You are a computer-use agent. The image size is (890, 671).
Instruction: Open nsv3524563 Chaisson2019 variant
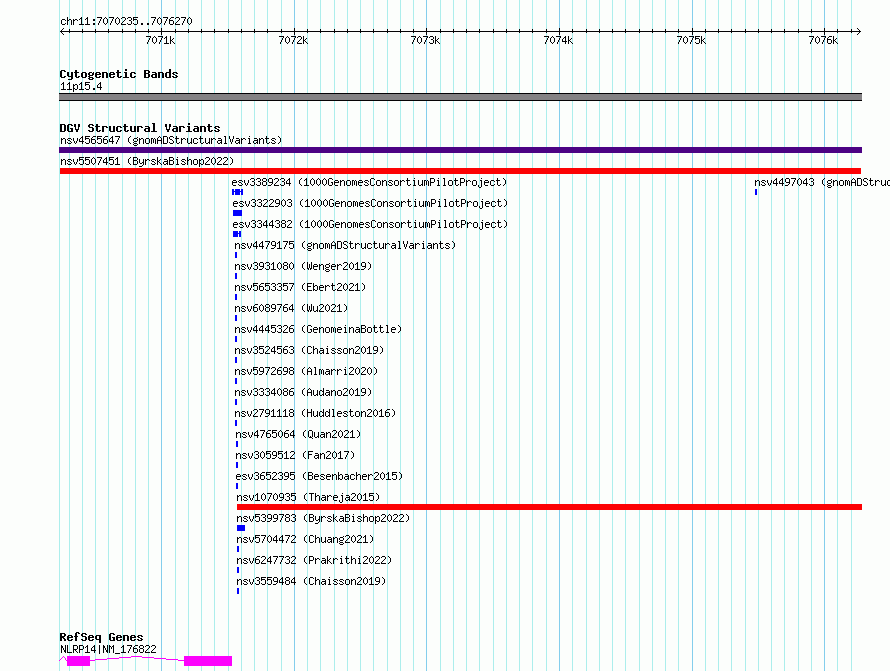309,350
